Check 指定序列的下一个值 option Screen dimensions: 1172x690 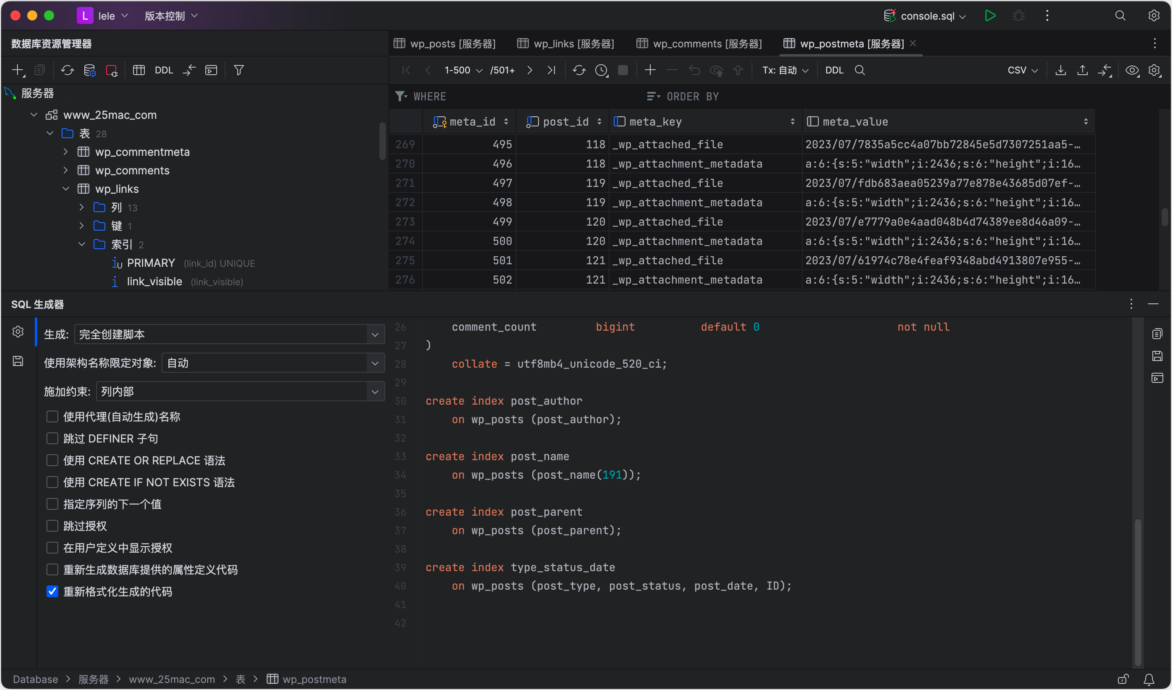52,504
